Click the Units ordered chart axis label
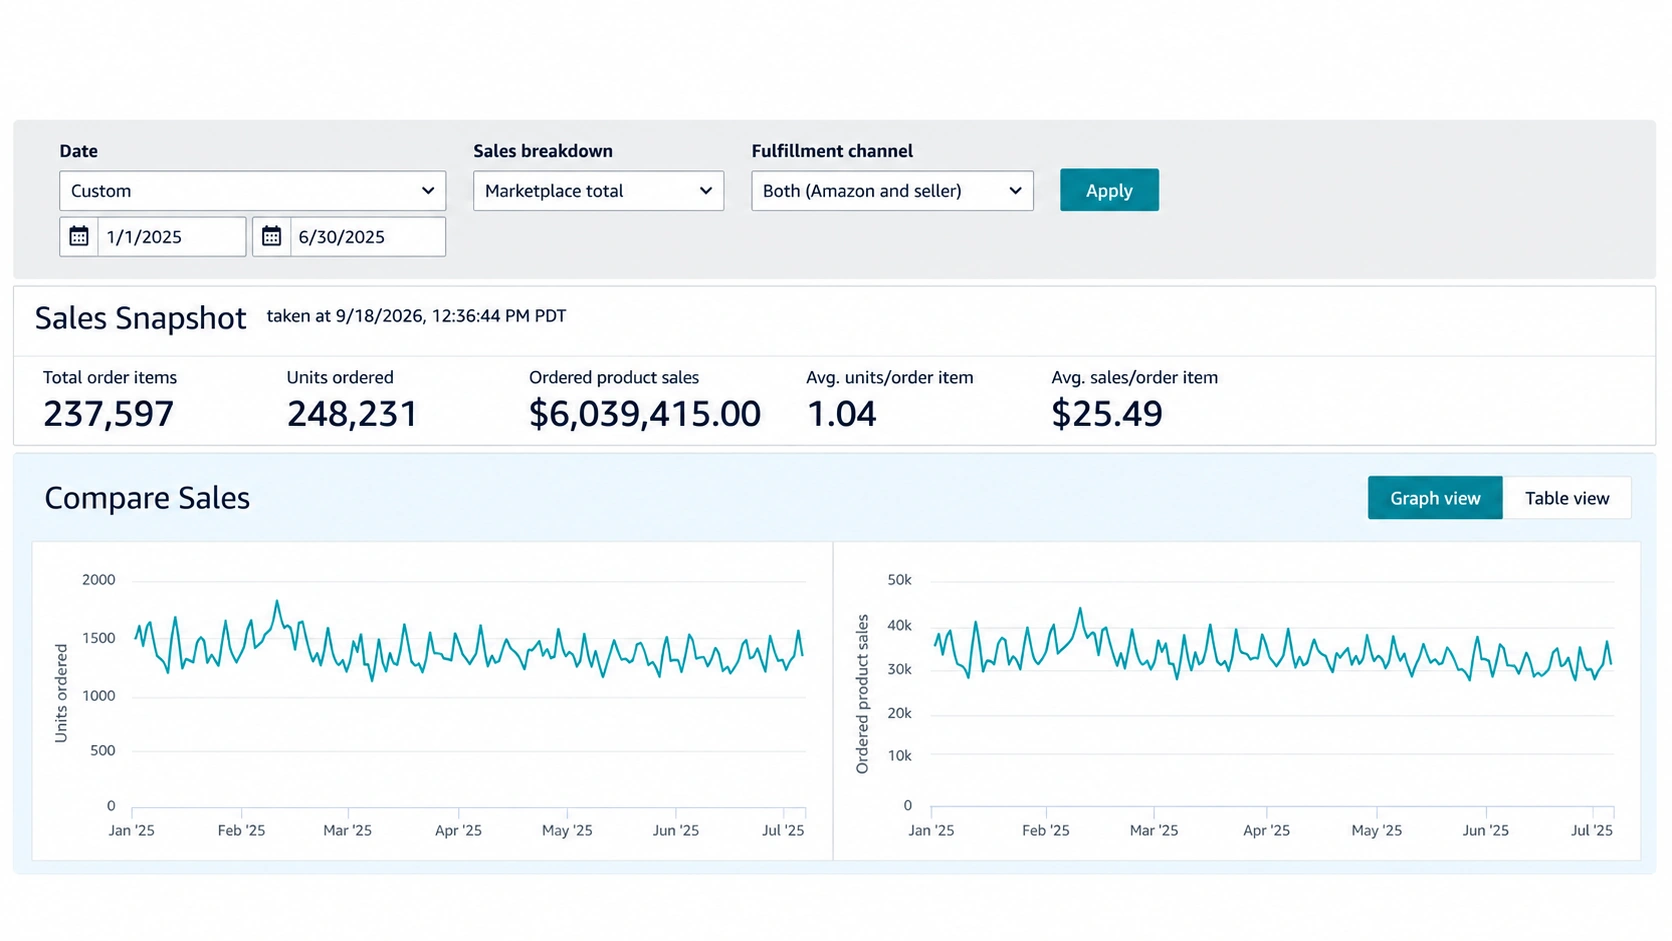 click(x=61, y=693)
